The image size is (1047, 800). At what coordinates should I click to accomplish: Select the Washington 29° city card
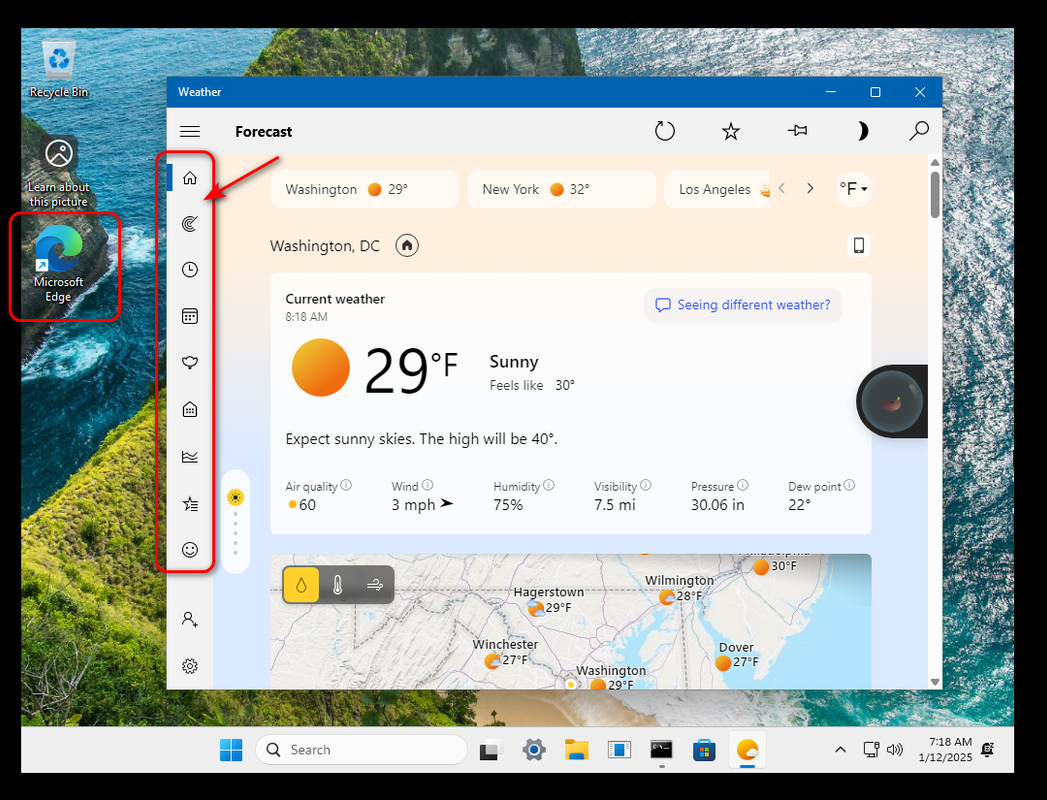tap(365, 189)
